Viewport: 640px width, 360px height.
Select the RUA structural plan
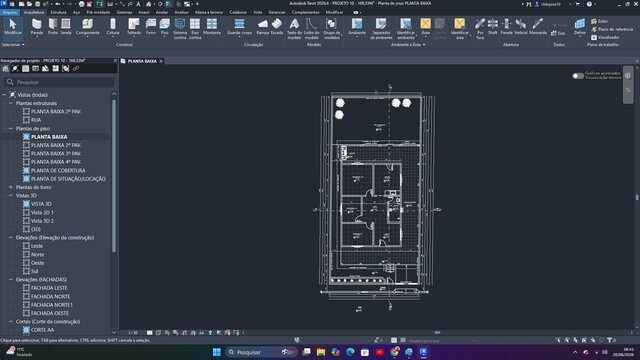point(36,120)
